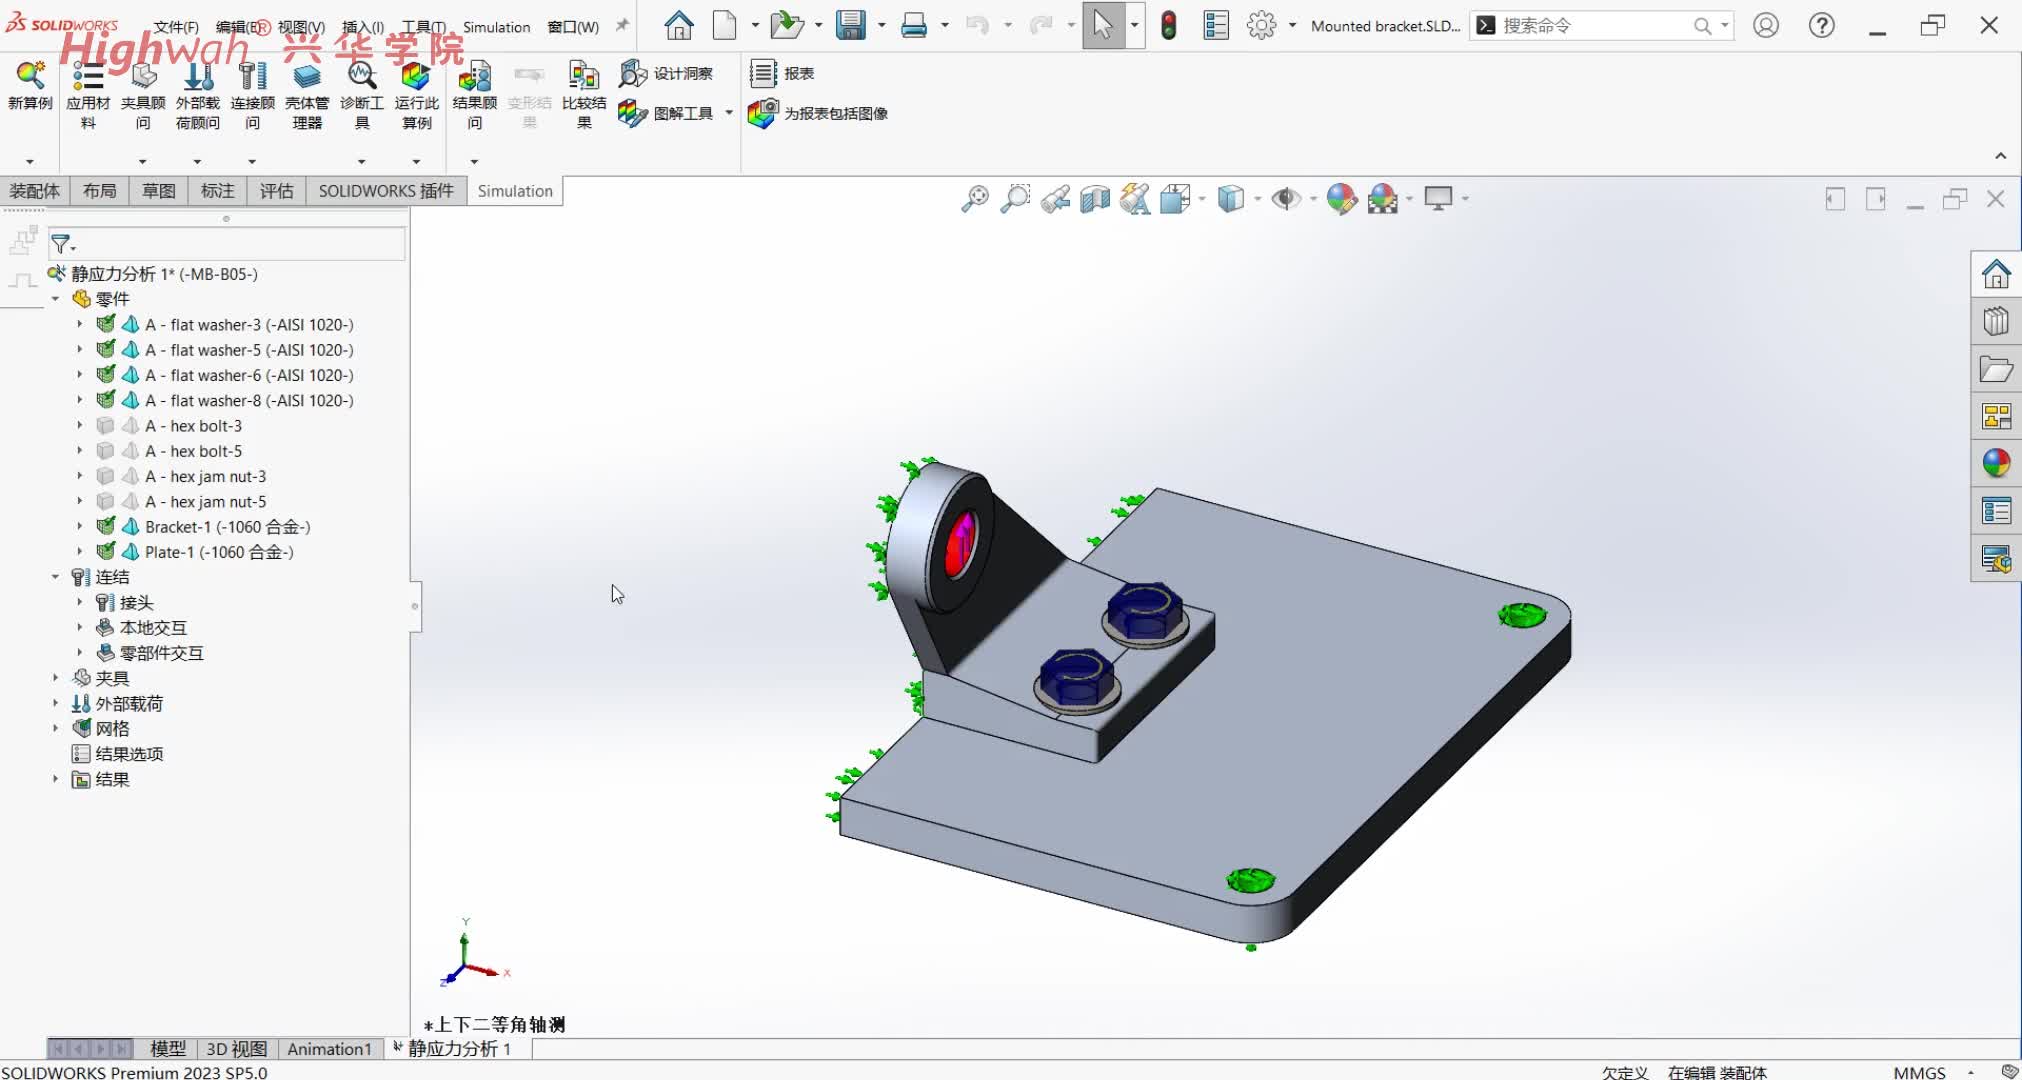Click 为报表包括图像 button
Screen dimensions: 2022x1080
coord(819,113)
